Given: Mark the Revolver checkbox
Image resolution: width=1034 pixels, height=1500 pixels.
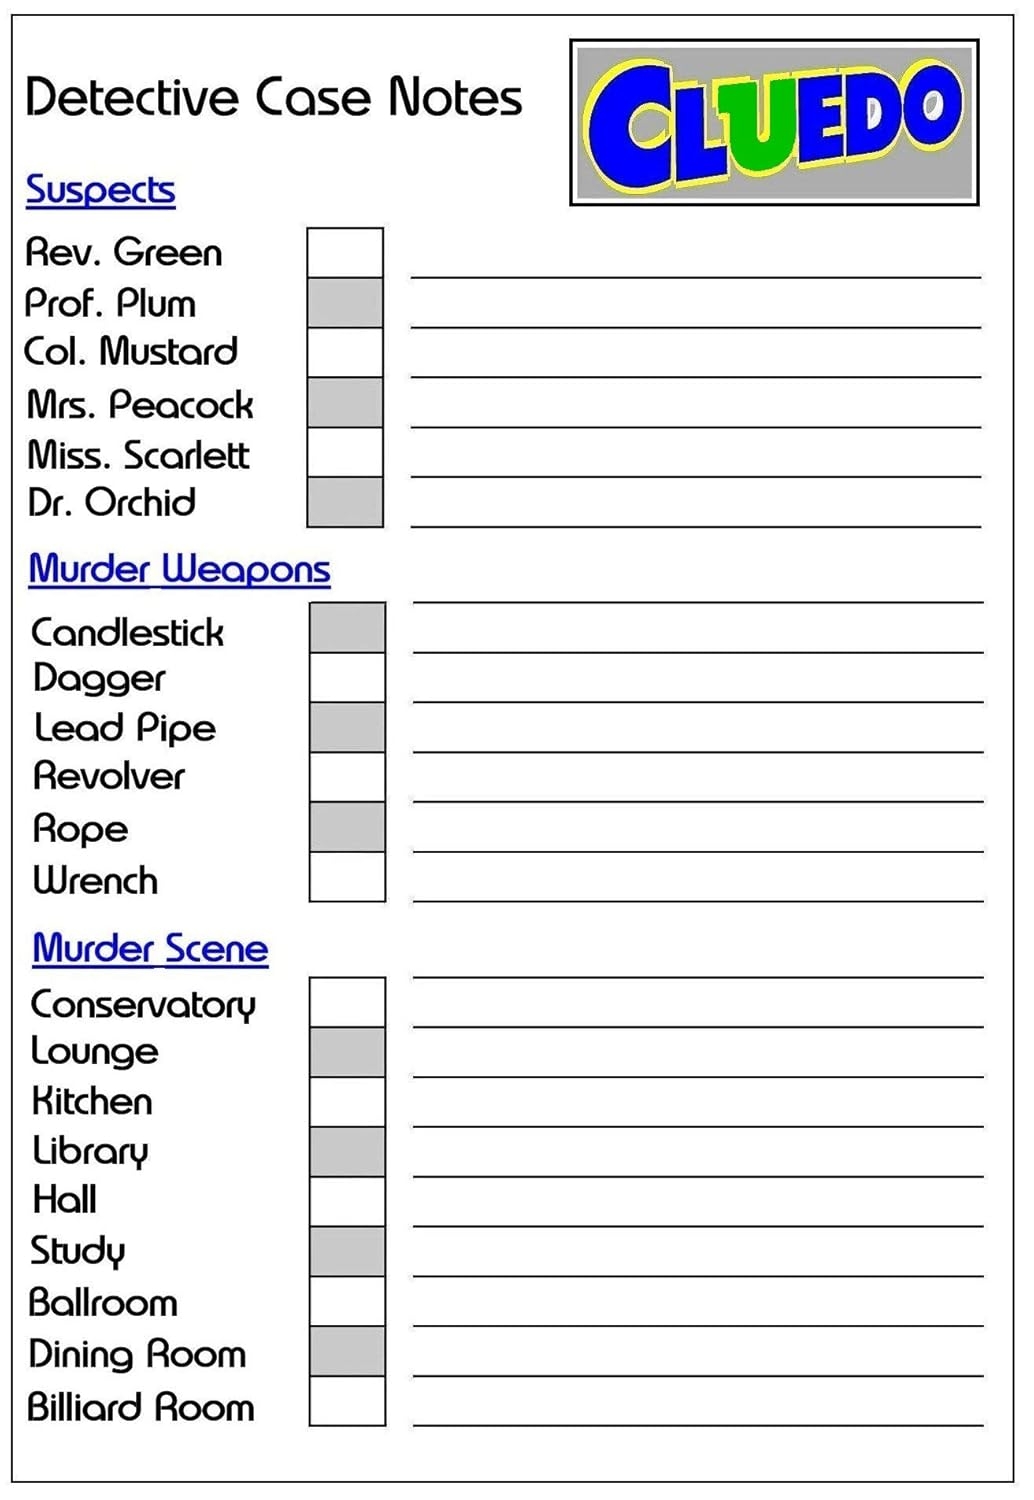Looking at the screenshot, I should 347,777.
